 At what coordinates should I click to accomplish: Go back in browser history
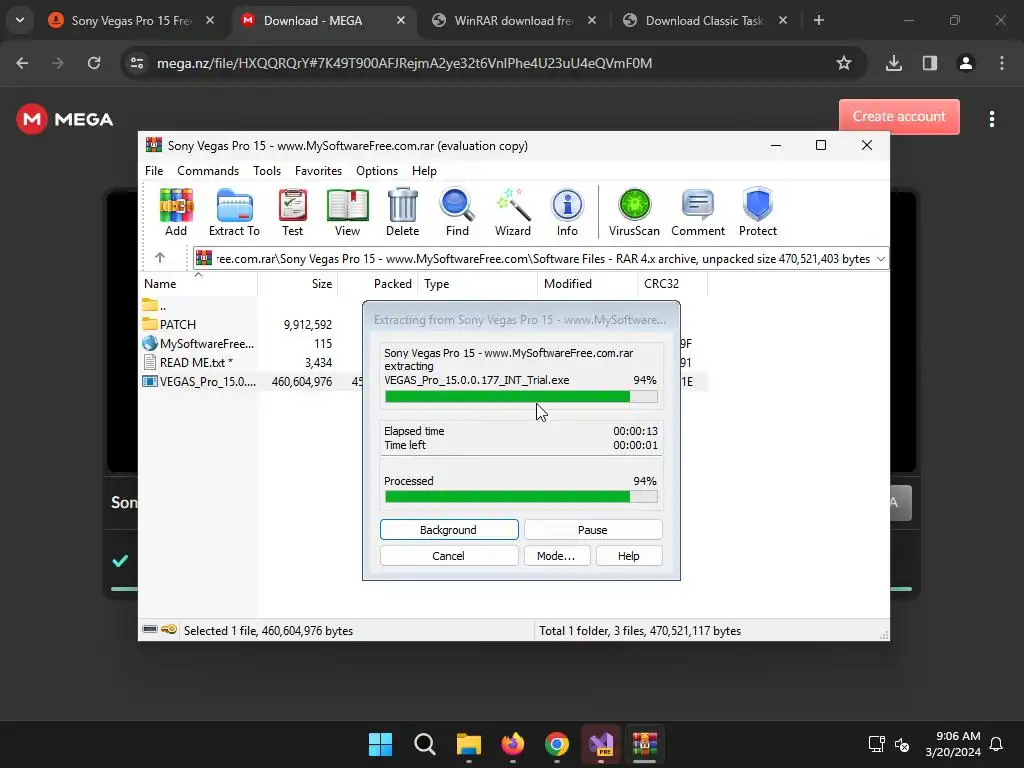click(x=22, y=63)
